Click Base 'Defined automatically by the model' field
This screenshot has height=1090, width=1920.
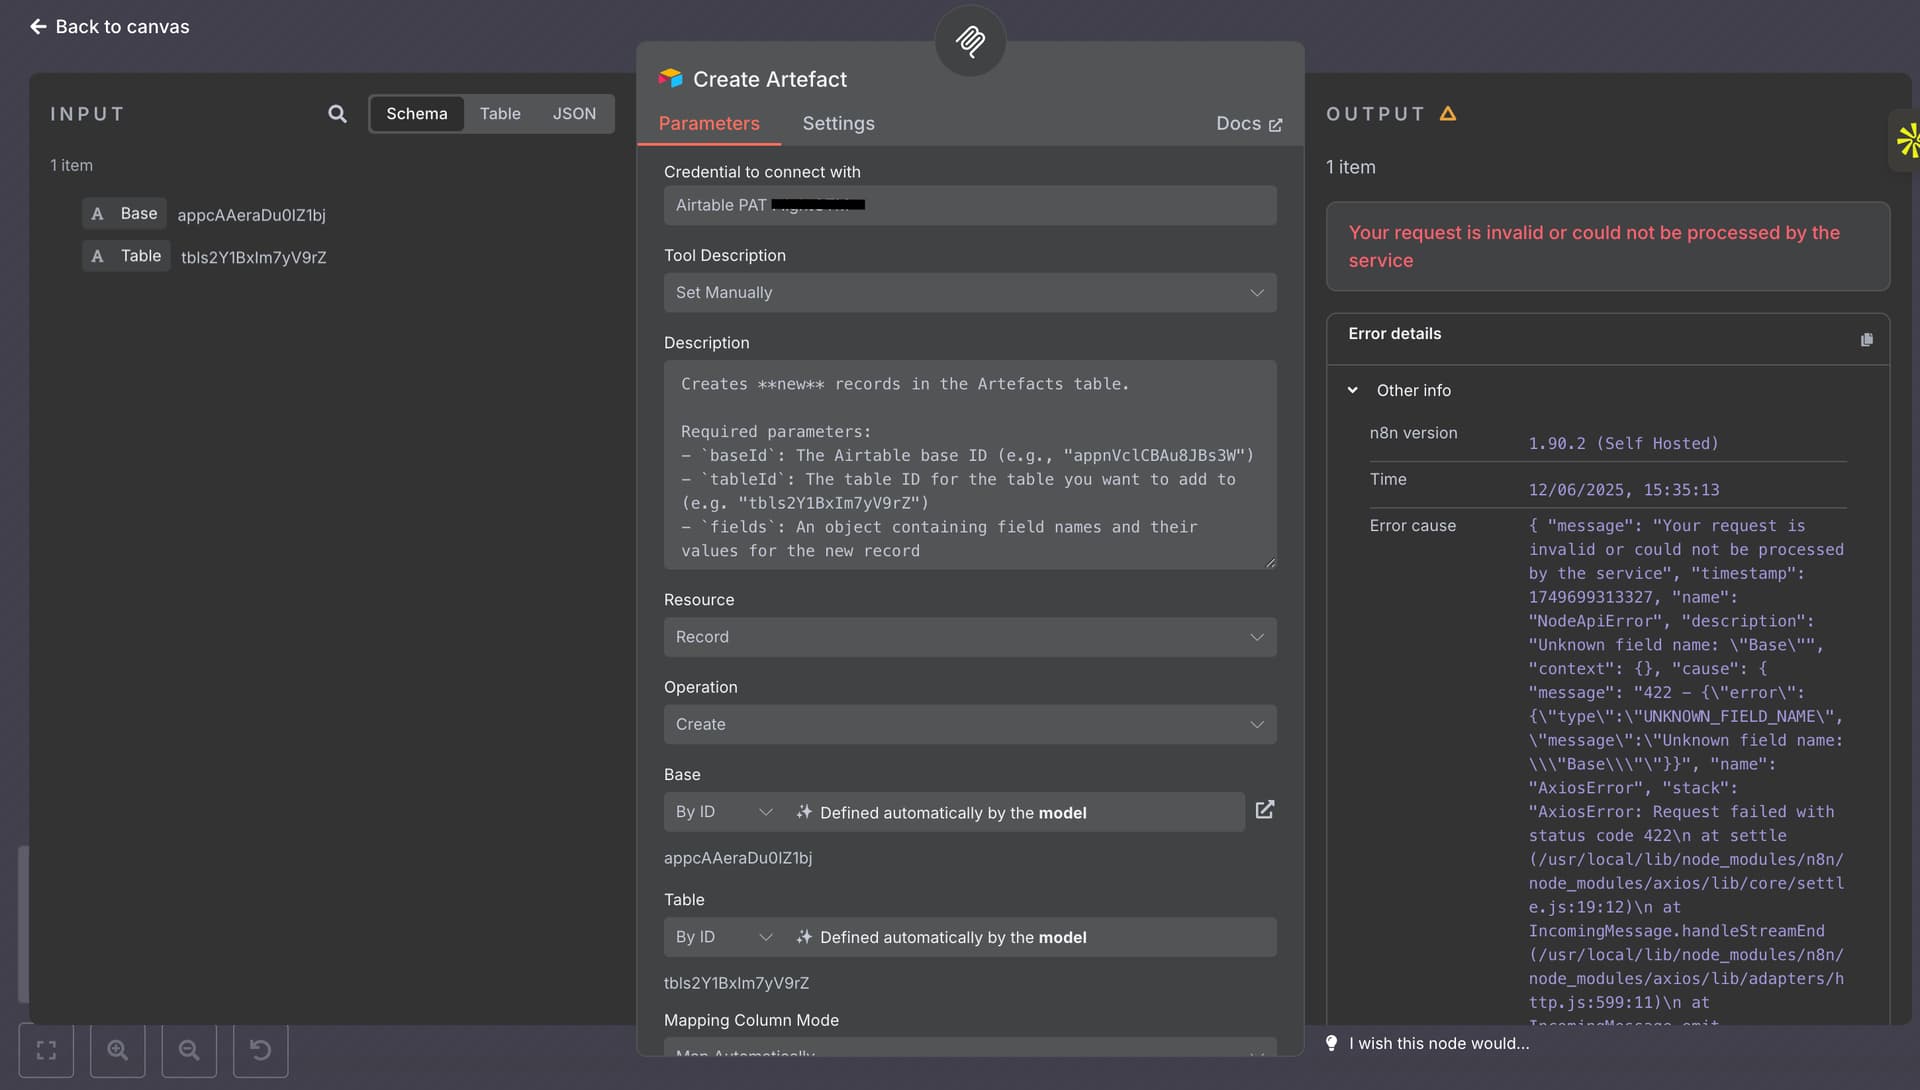point(1014,812)
